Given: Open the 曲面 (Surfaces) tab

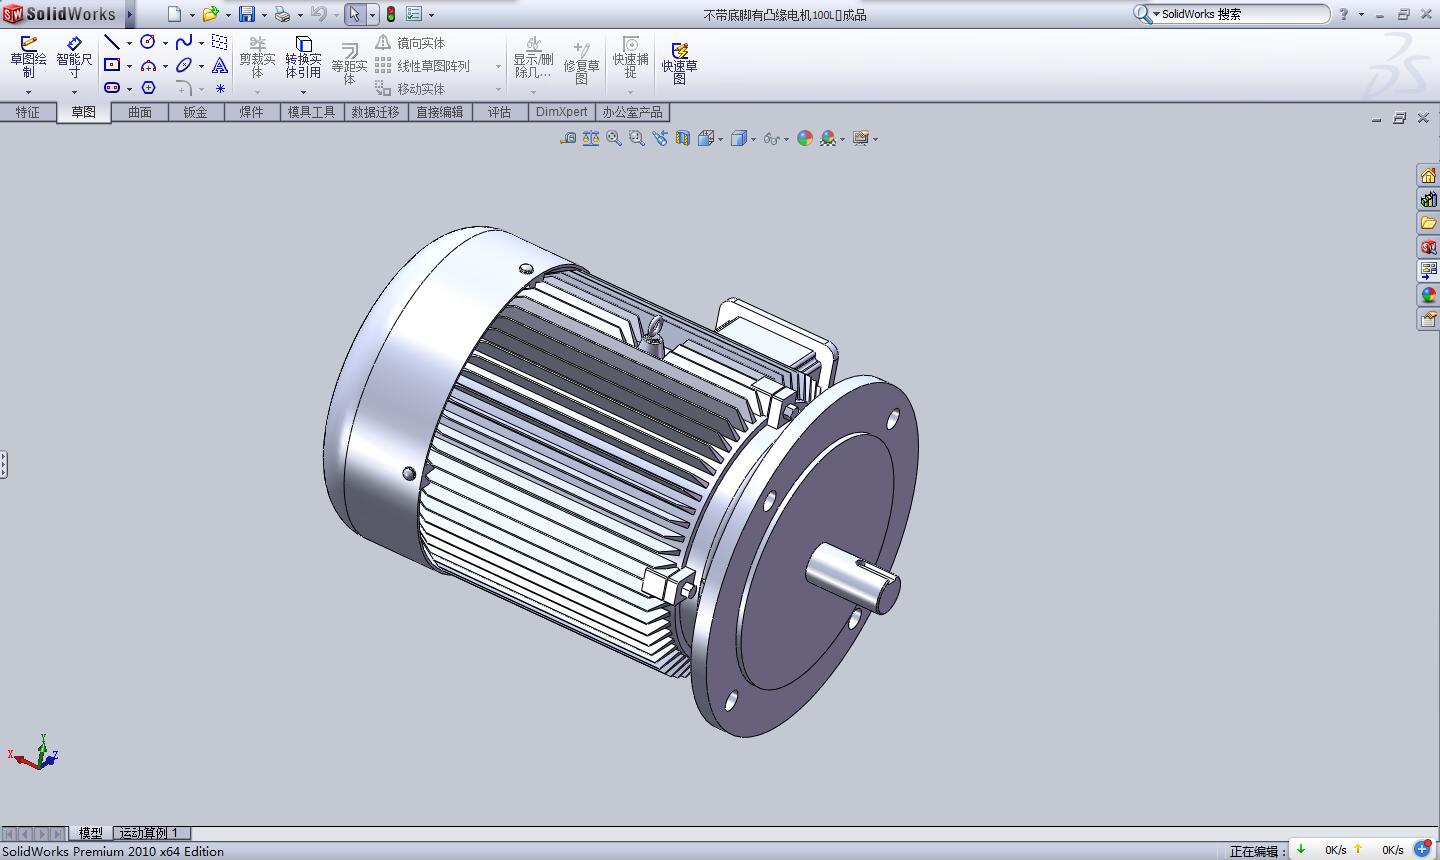Looking at the screenshot, I should (140, 112).
